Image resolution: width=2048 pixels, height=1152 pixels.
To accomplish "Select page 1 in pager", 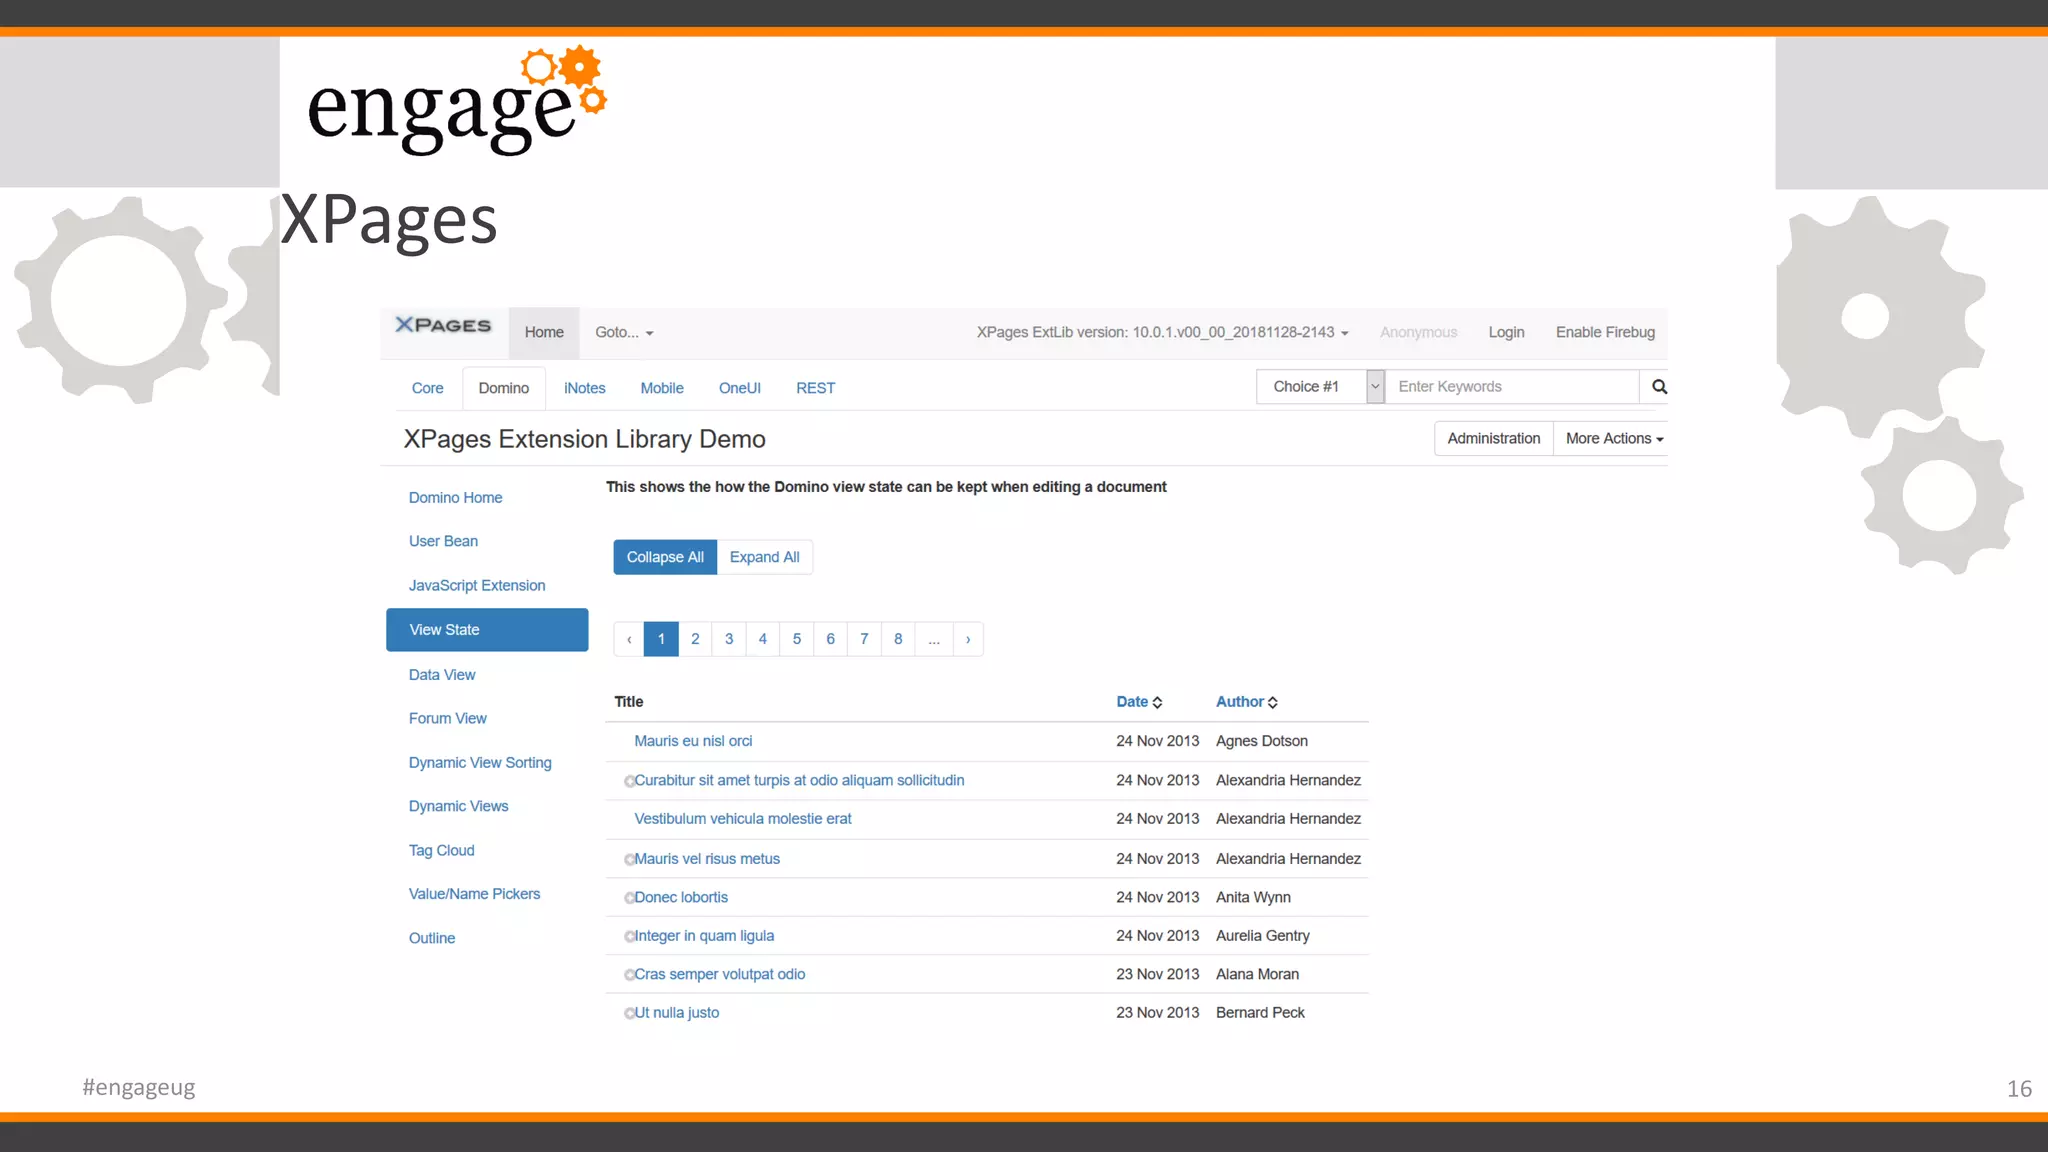I will point(661,639).
